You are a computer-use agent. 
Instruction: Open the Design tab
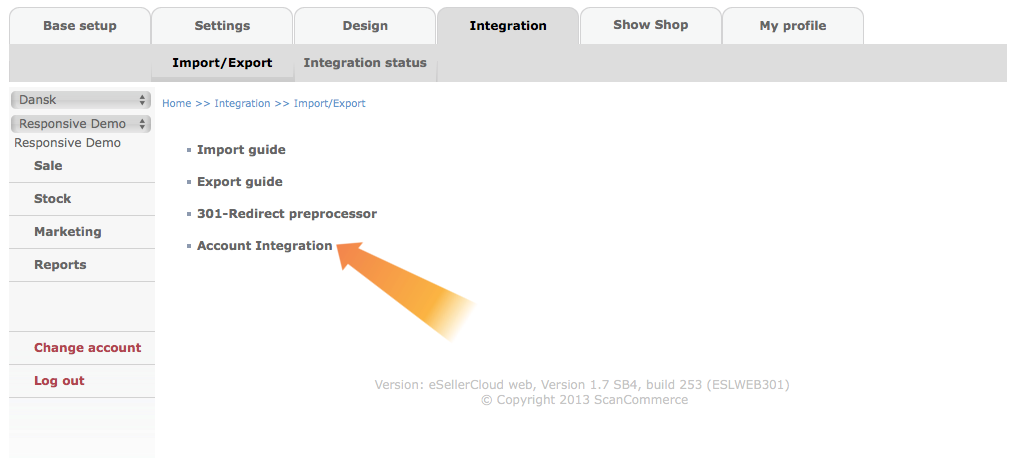pos(365,26)
